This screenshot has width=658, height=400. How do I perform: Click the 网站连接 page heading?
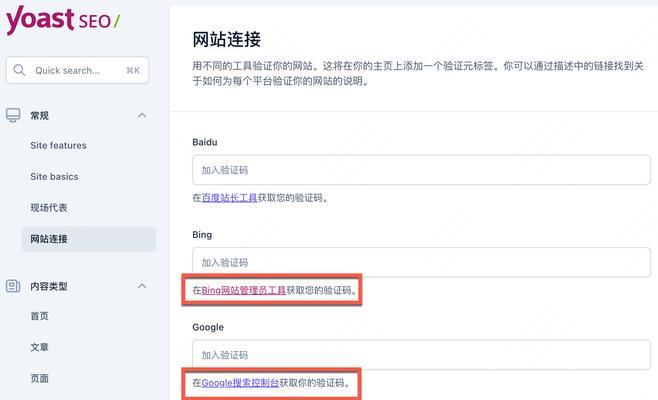tap(227, 39)
